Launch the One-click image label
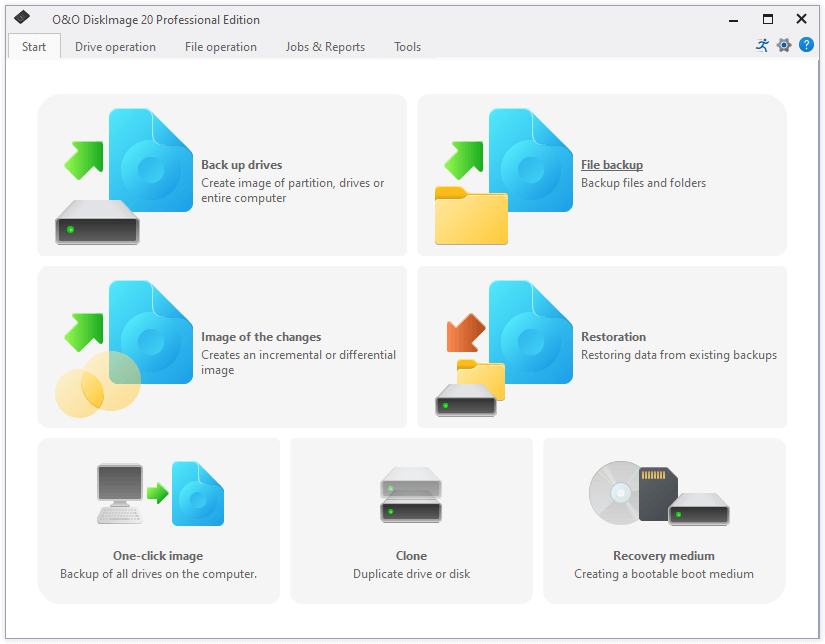 pos(158,556)
